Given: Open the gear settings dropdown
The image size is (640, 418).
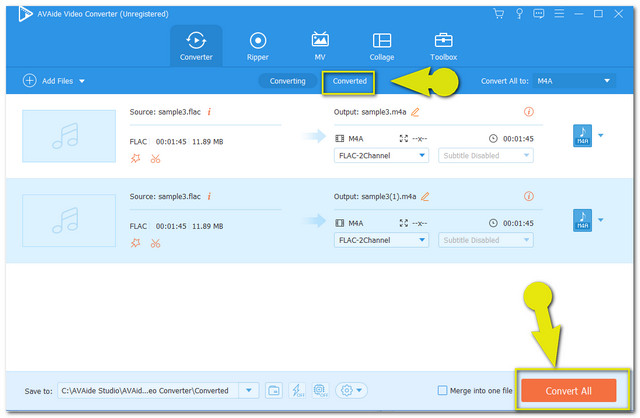Looking at the screenshot, I should [x=351, y=391].
